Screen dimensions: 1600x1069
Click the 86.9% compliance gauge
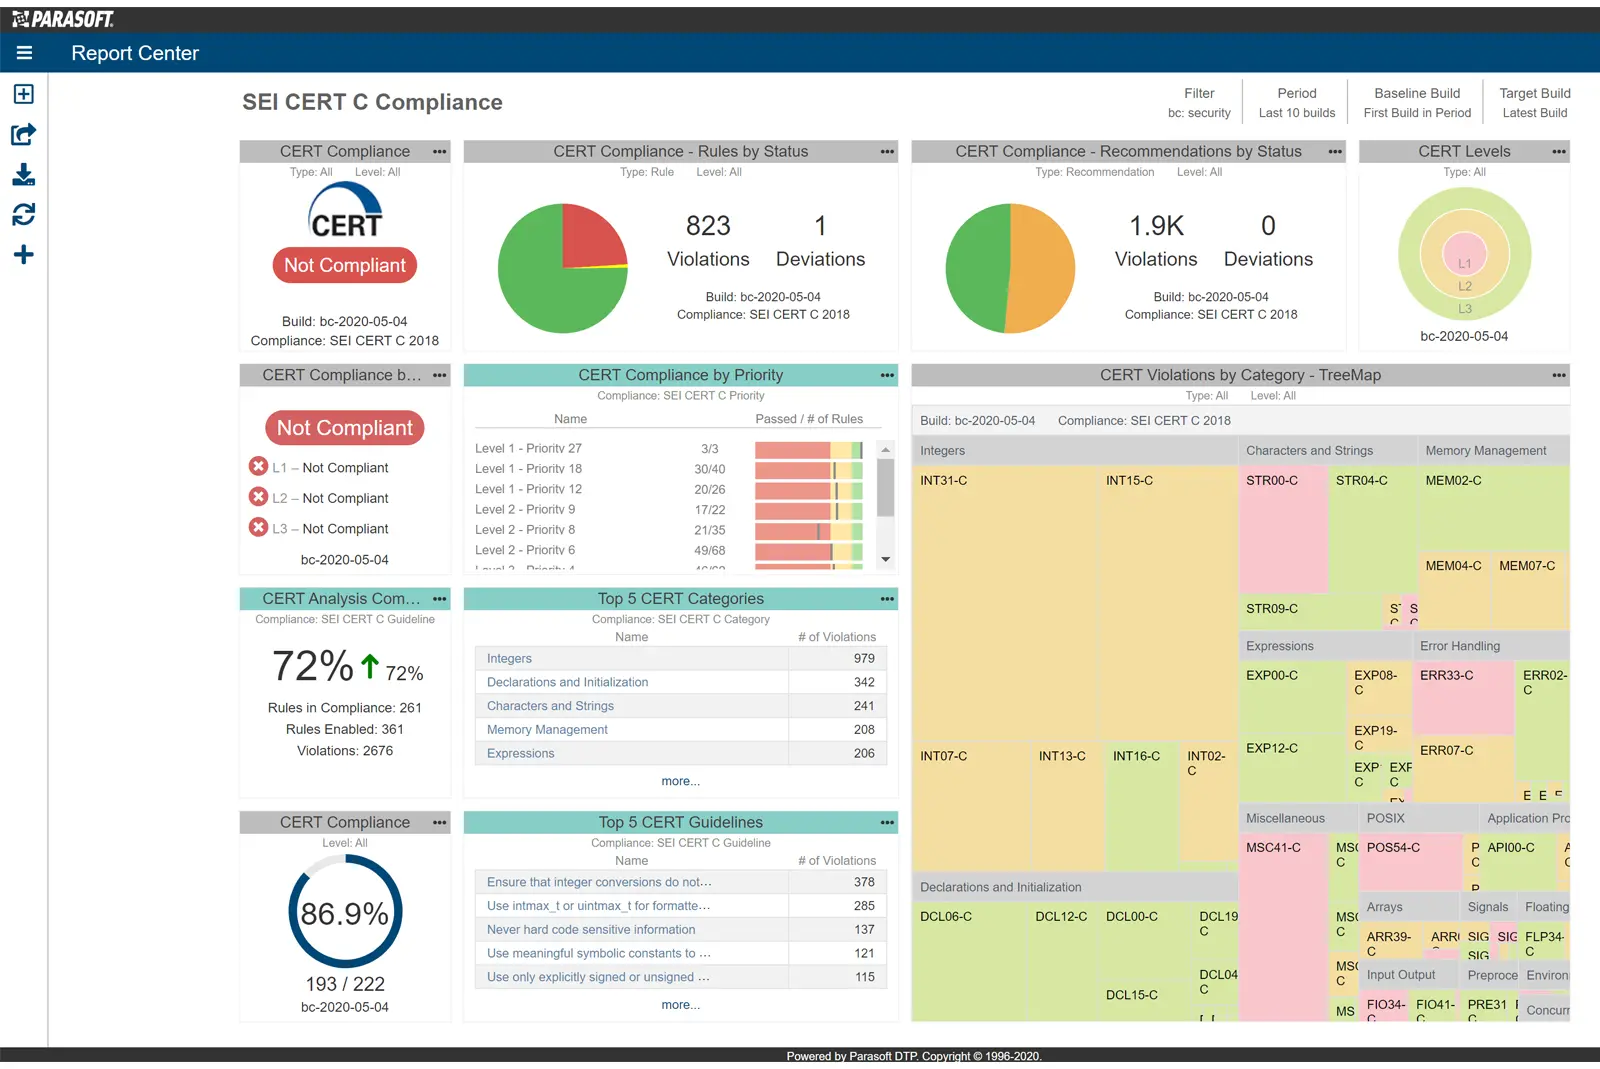(x=345, y=912)
